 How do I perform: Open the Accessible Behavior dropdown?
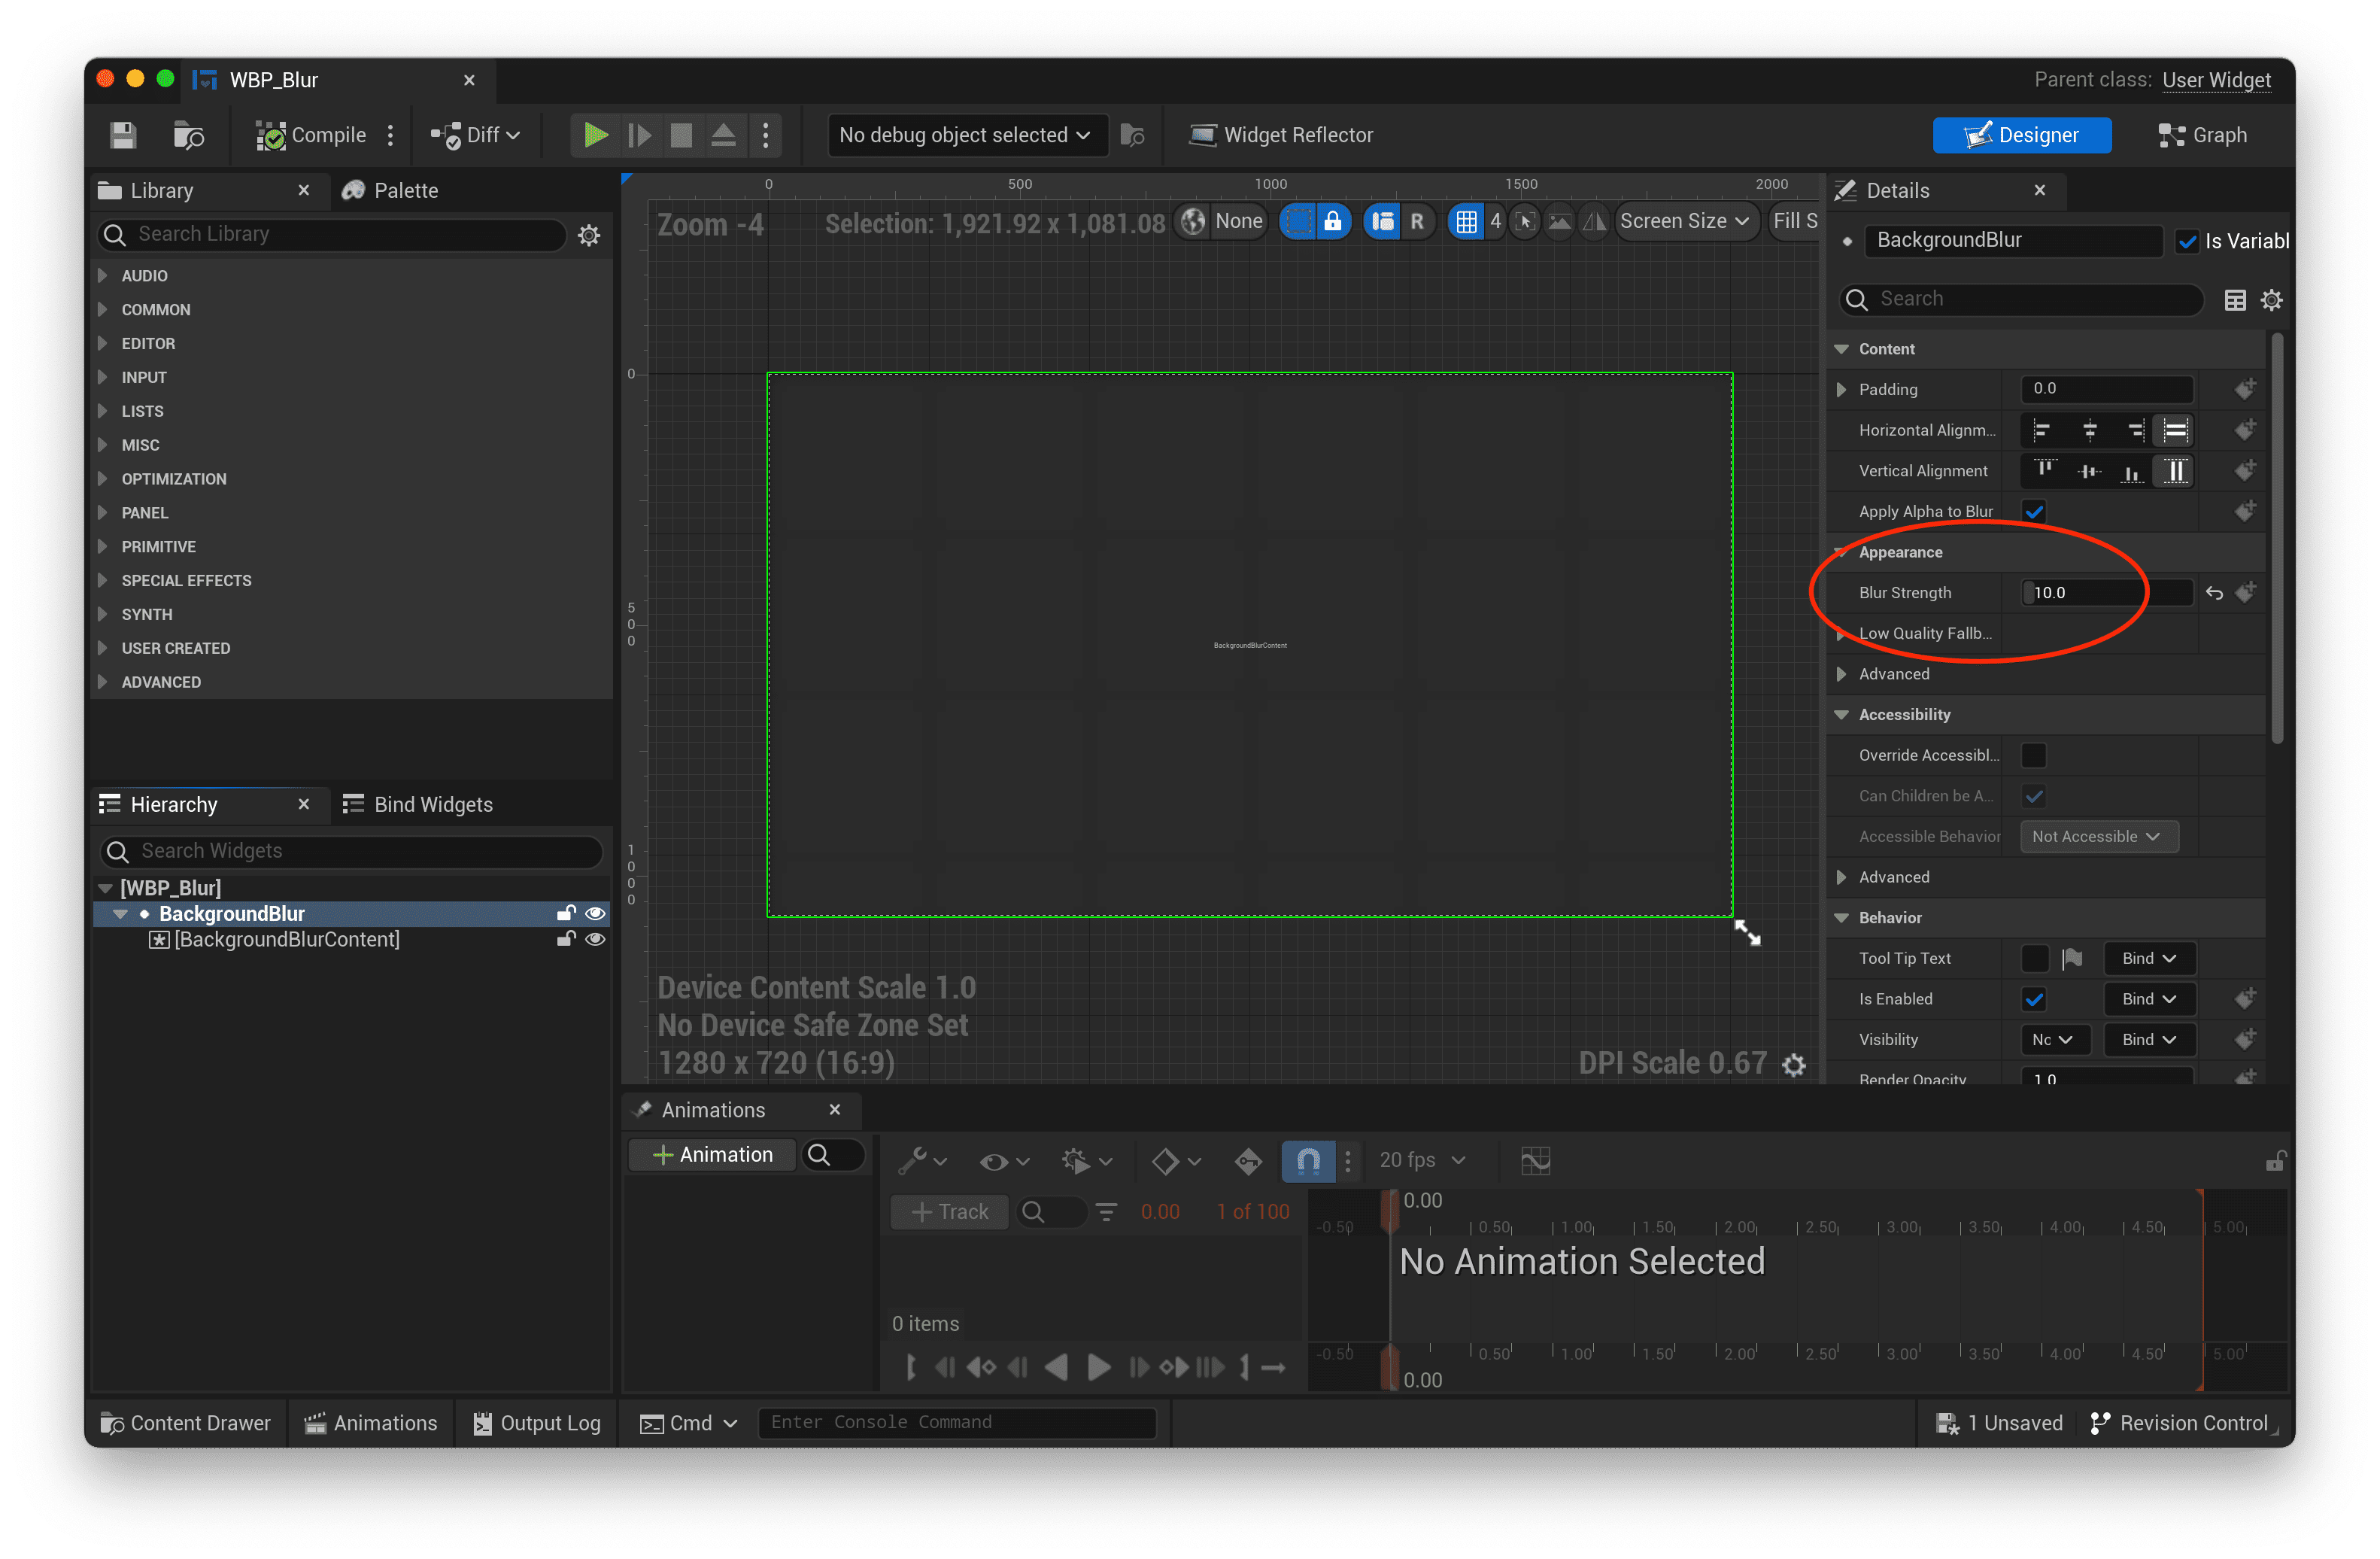pyautogui.click(x=2097, y=836)
